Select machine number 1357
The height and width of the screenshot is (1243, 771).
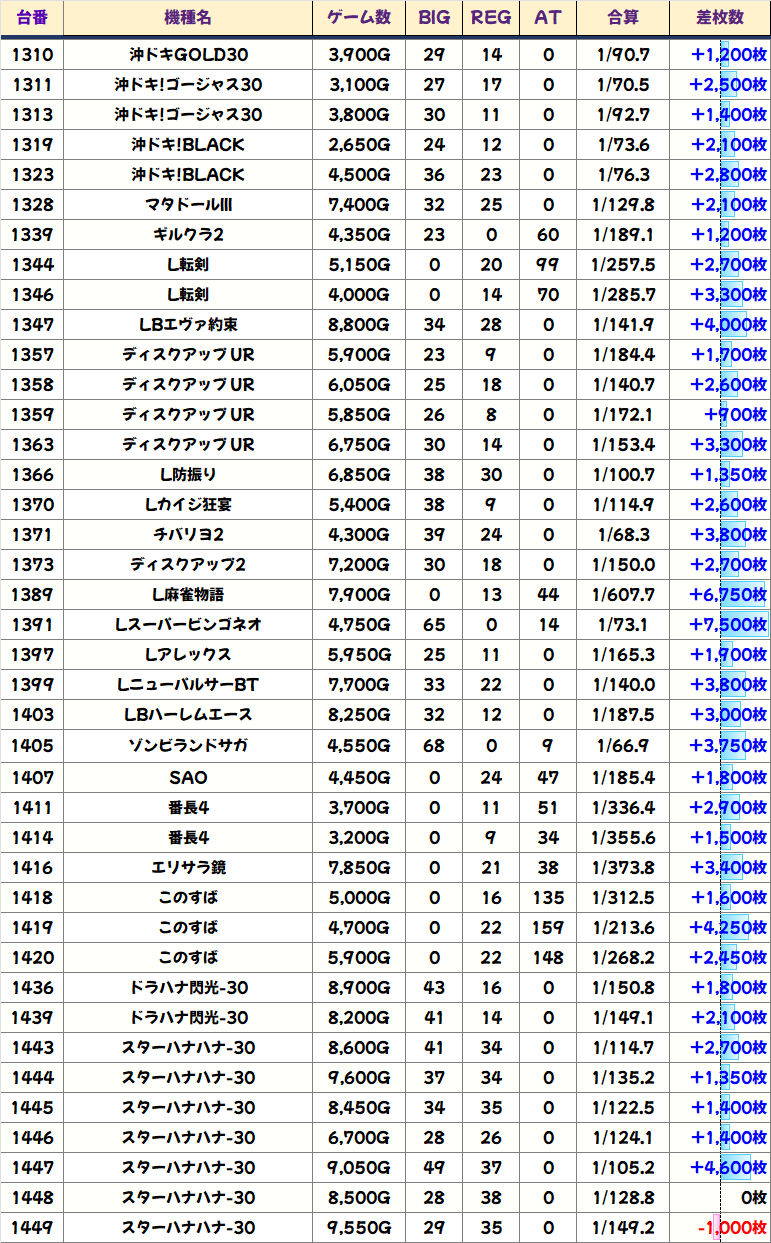pos(32,355)
